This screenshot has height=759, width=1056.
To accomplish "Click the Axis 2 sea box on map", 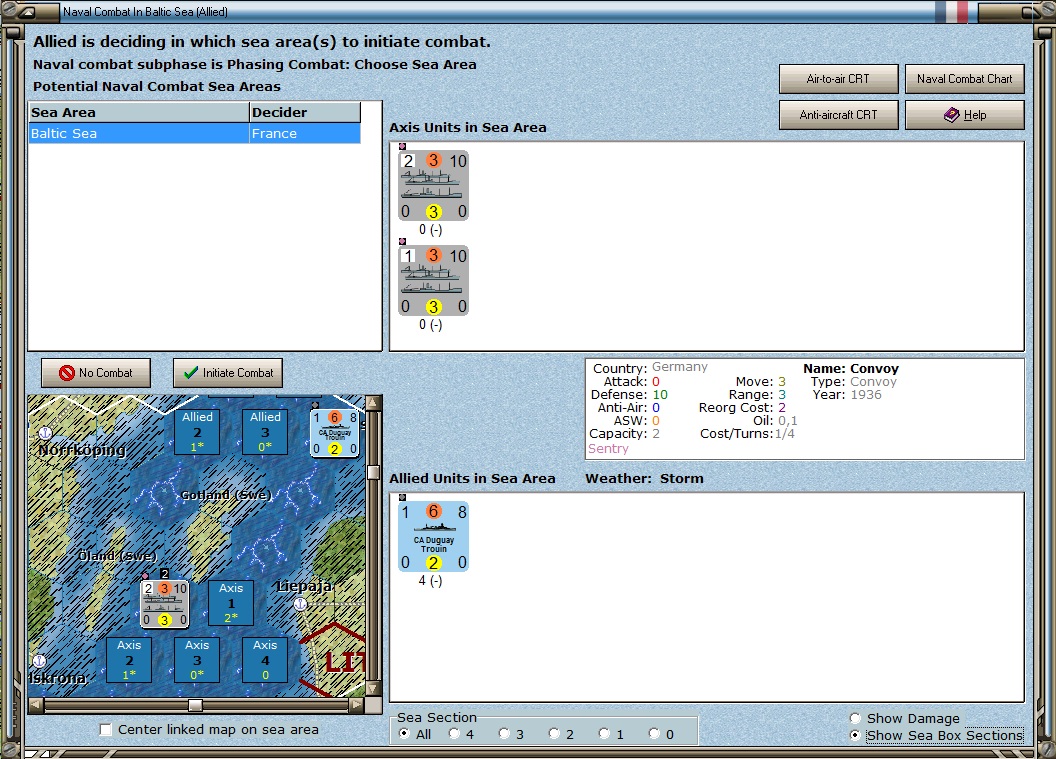I will click(x=129, y=659).
